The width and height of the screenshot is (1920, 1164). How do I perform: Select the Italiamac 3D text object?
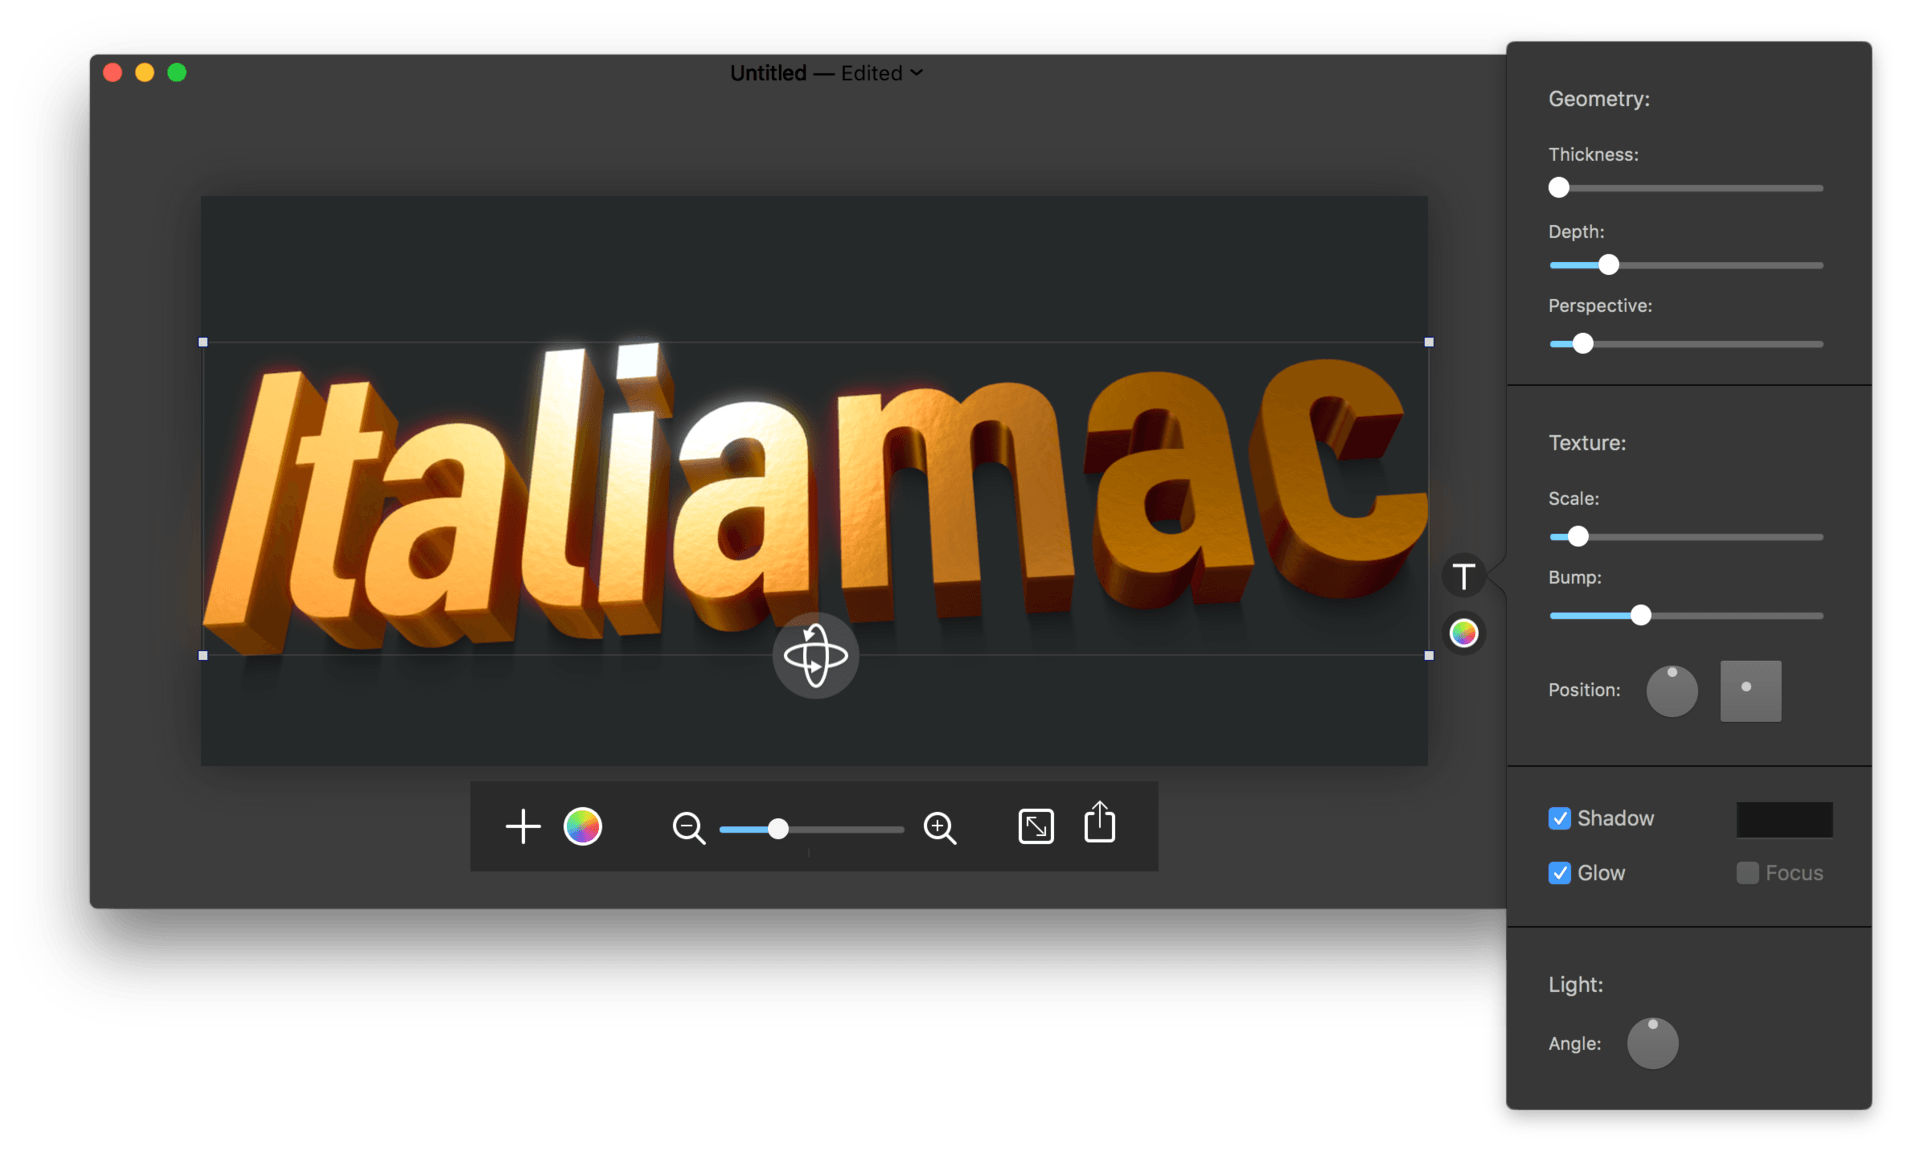[x=816, y=500]
